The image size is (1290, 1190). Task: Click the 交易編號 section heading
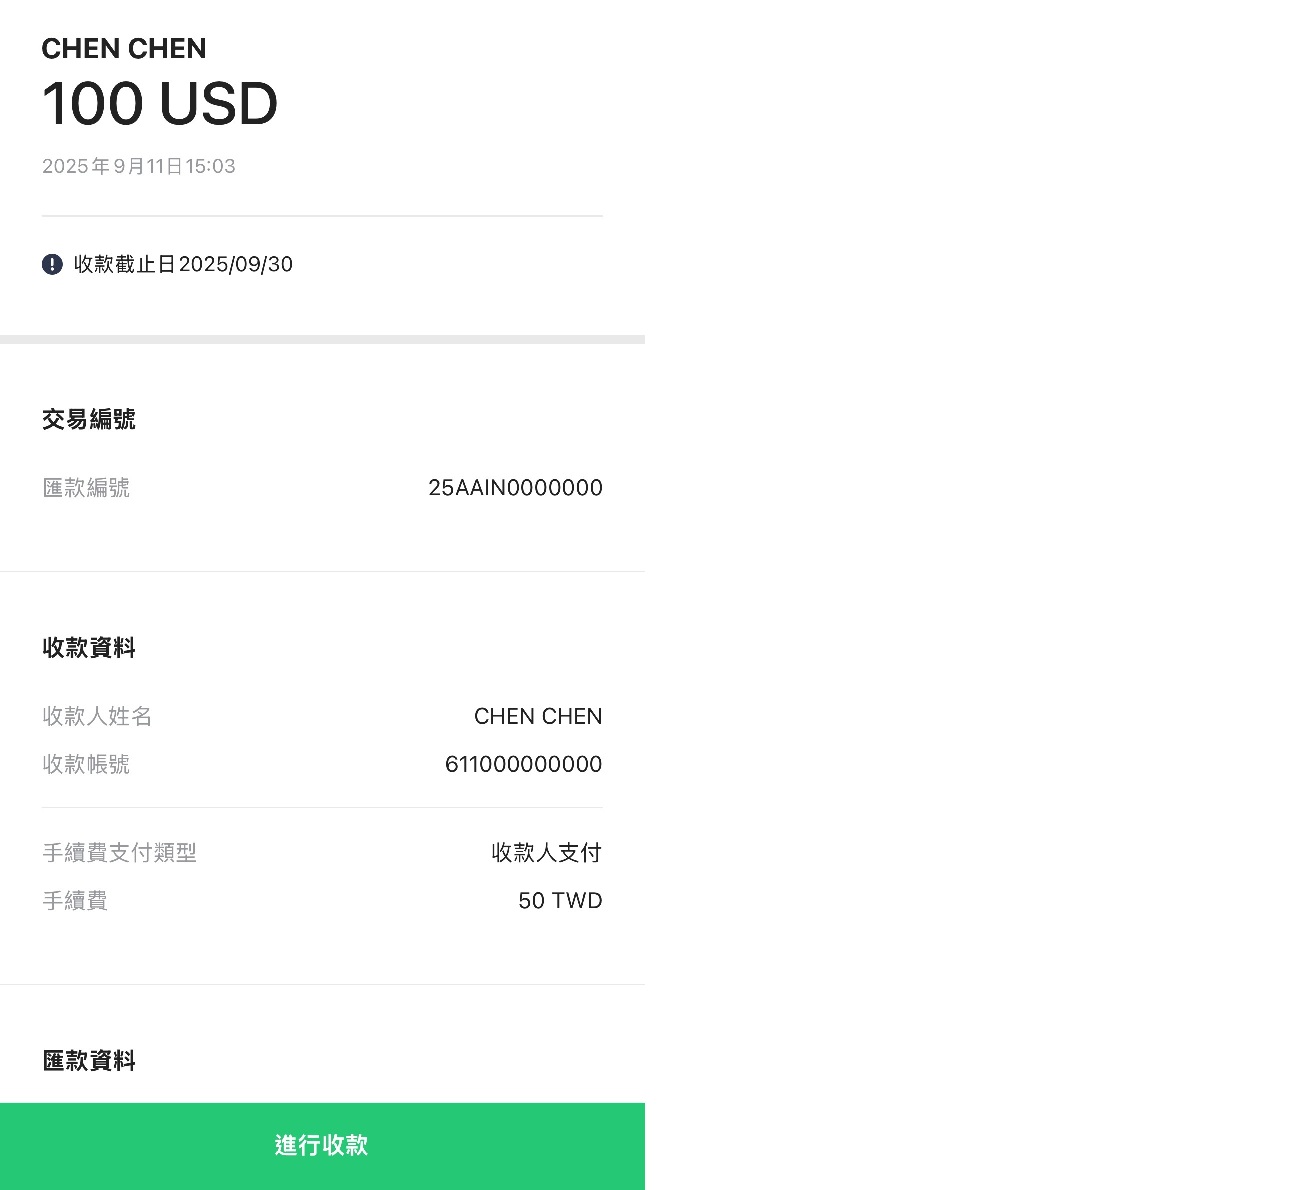click(89, 419)
